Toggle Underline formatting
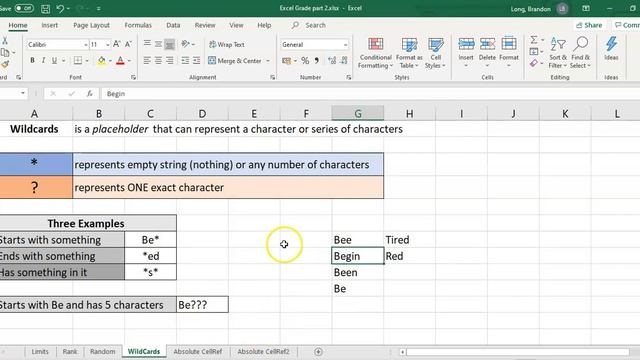Viewport: 640px width, 360px height. coord(54,61)
